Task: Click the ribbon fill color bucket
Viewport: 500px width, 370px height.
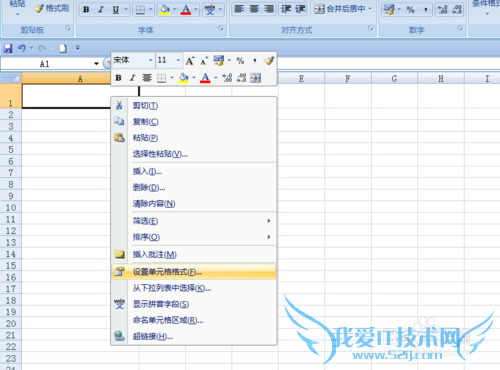Action: click(x=164, y=10)
